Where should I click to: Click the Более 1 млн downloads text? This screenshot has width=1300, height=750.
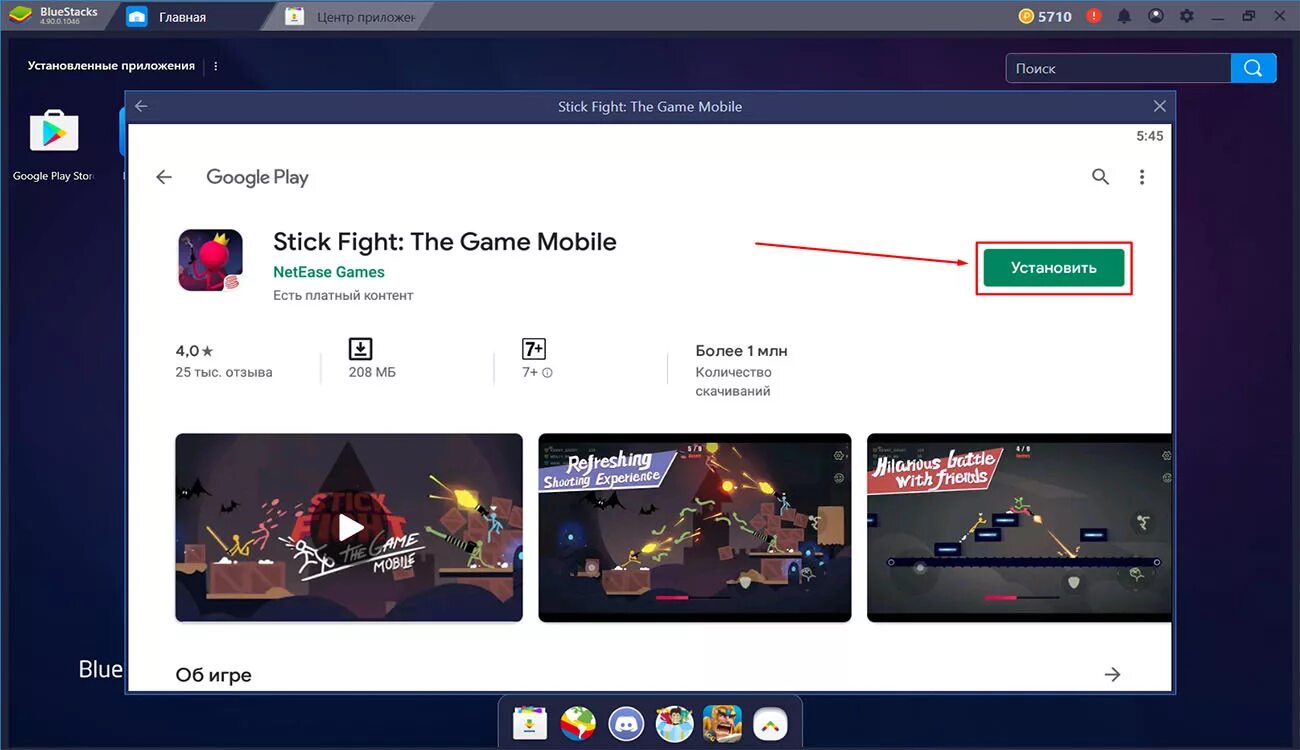click(x=741, y=351)
